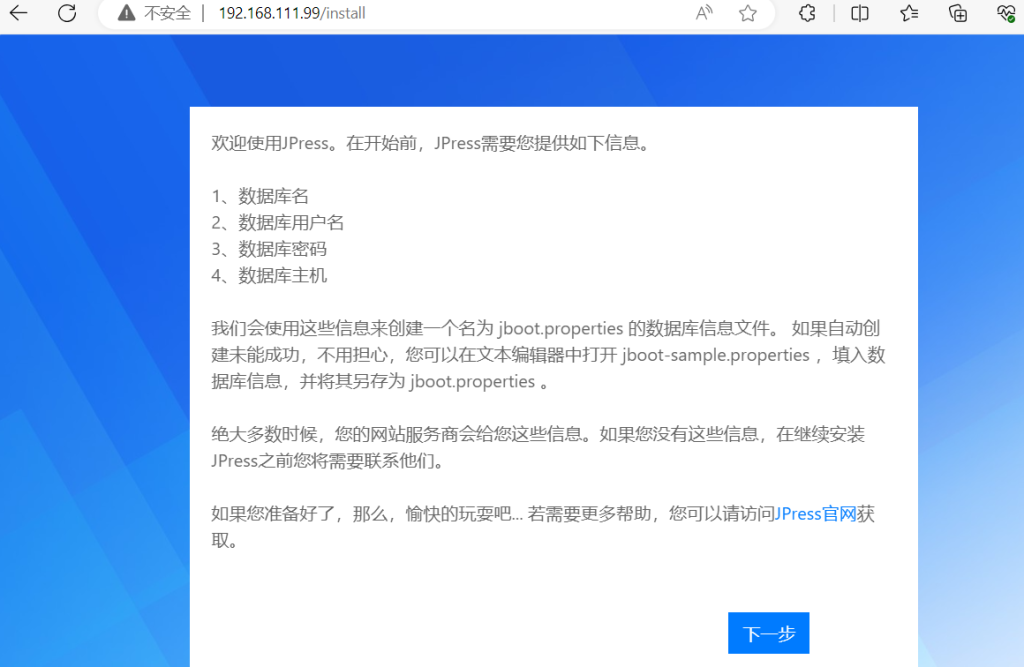Click the 2、数据库用户名 list item
The height and width of the screenshot is (667, 1024).
[x=278, y=222]
